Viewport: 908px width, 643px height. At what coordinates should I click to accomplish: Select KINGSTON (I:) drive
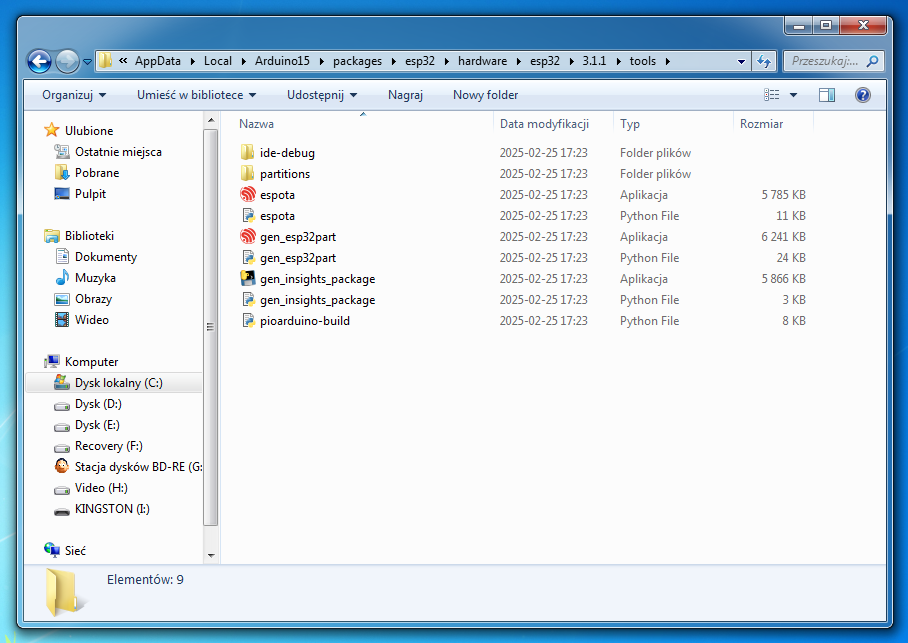tap(112, 509)
